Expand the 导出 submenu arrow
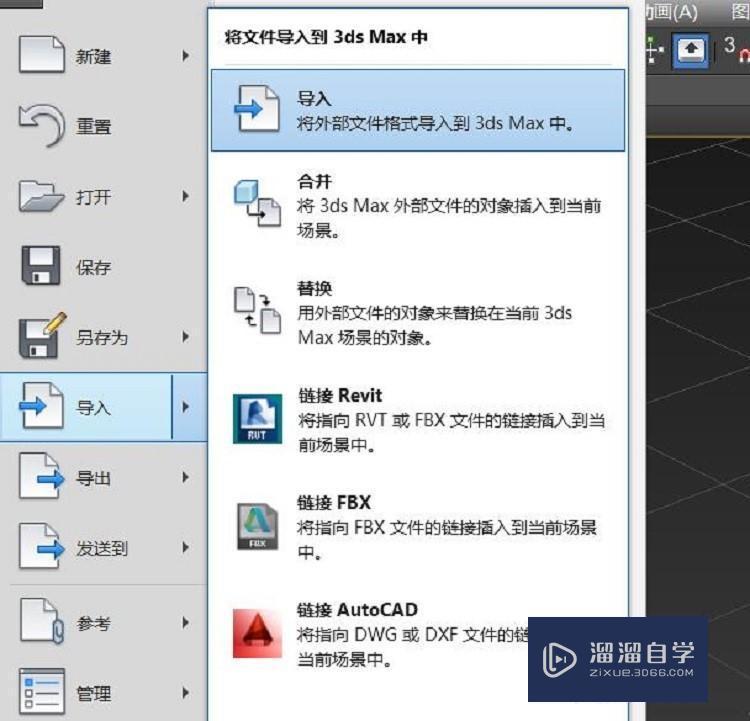Screen dimensions: 750x721 pyautogui.click(x=186, y=477)
